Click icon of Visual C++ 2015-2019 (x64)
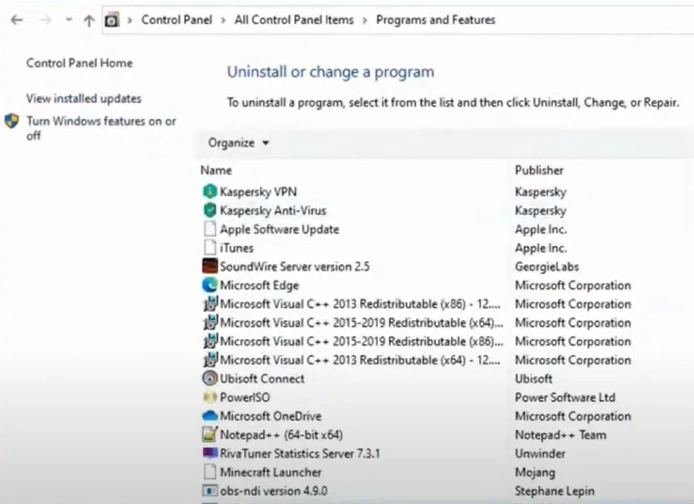694x504 pixels. point(210,323)
